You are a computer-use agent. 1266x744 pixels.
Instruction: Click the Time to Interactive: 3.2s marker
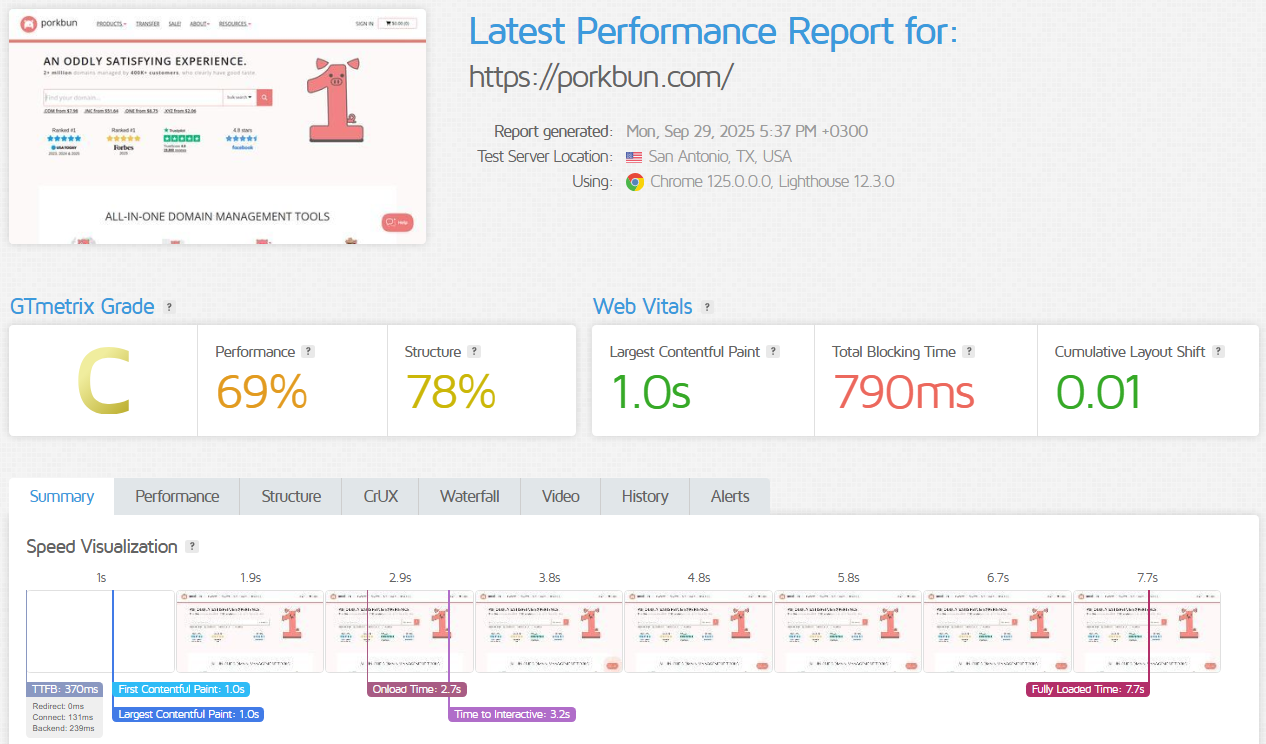click(512, 714)
